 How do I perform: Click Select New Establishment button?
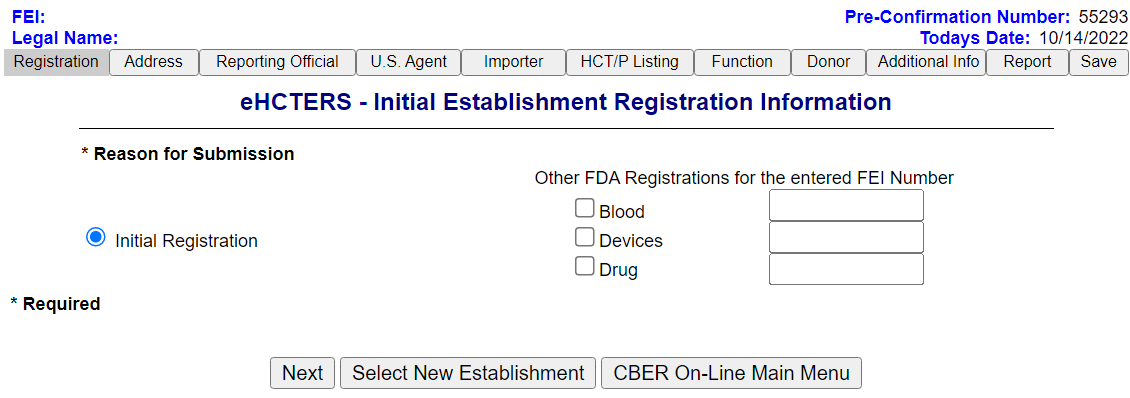468,373
